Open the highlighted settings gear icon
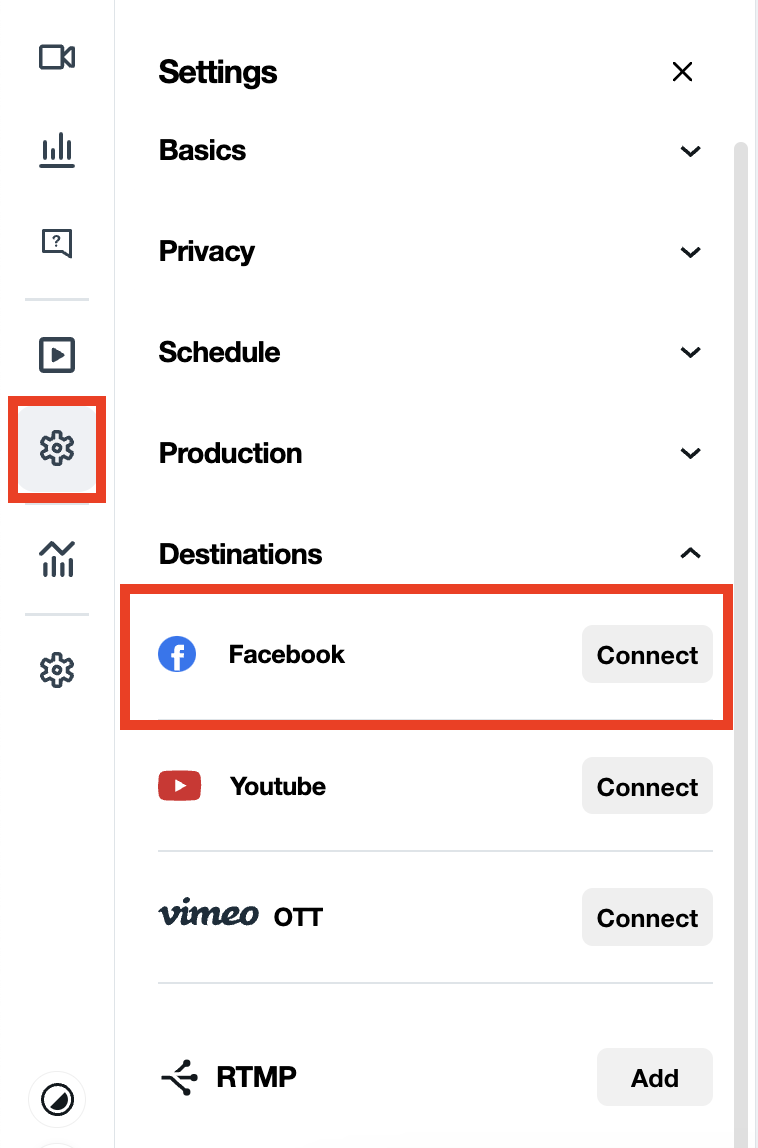The height and width of the screenshot is (1148, 758). [x=57, y=449]
